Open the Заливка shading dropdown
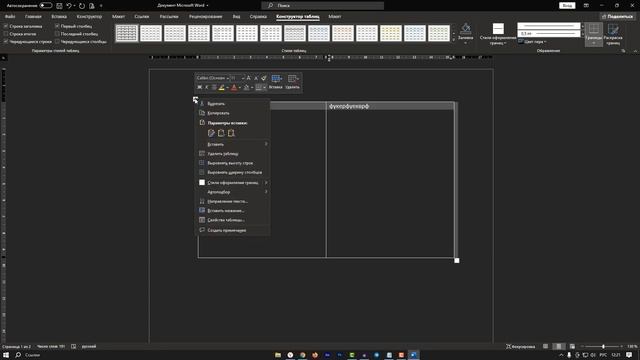 click(465, 33)
